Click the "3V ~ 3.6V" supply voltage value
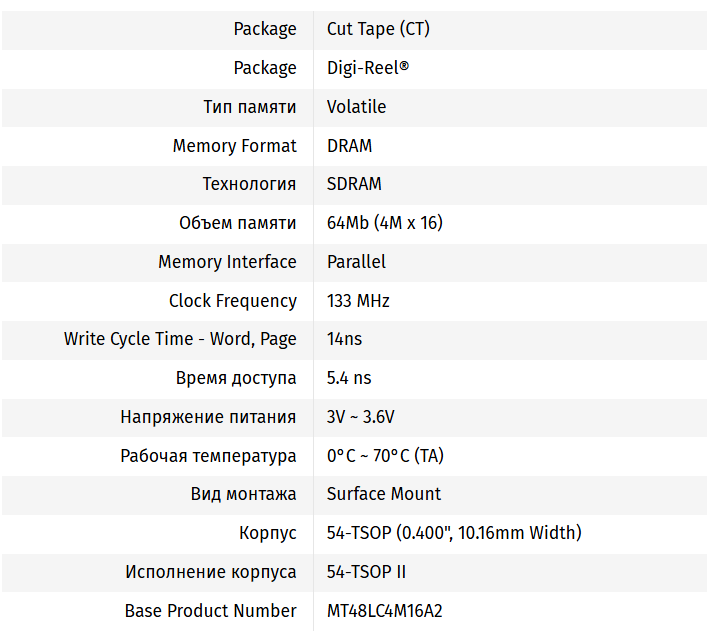Viewport: 707px width, 634px height. pos(360,417)
